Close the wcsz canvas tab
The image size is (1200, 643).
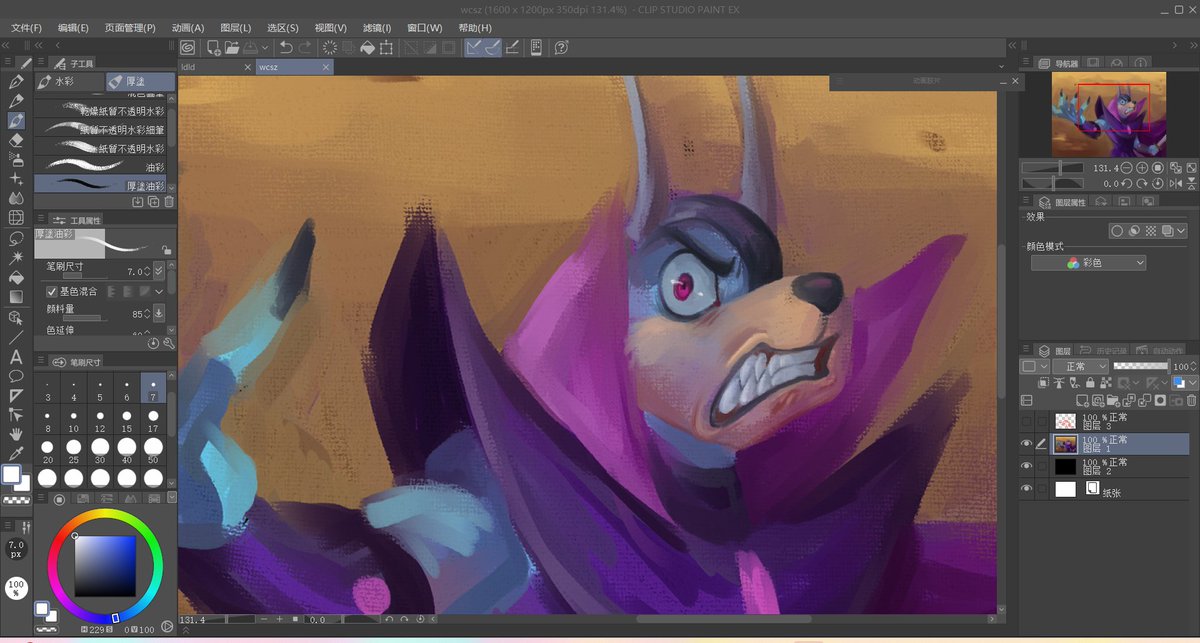tap(326, 67)
